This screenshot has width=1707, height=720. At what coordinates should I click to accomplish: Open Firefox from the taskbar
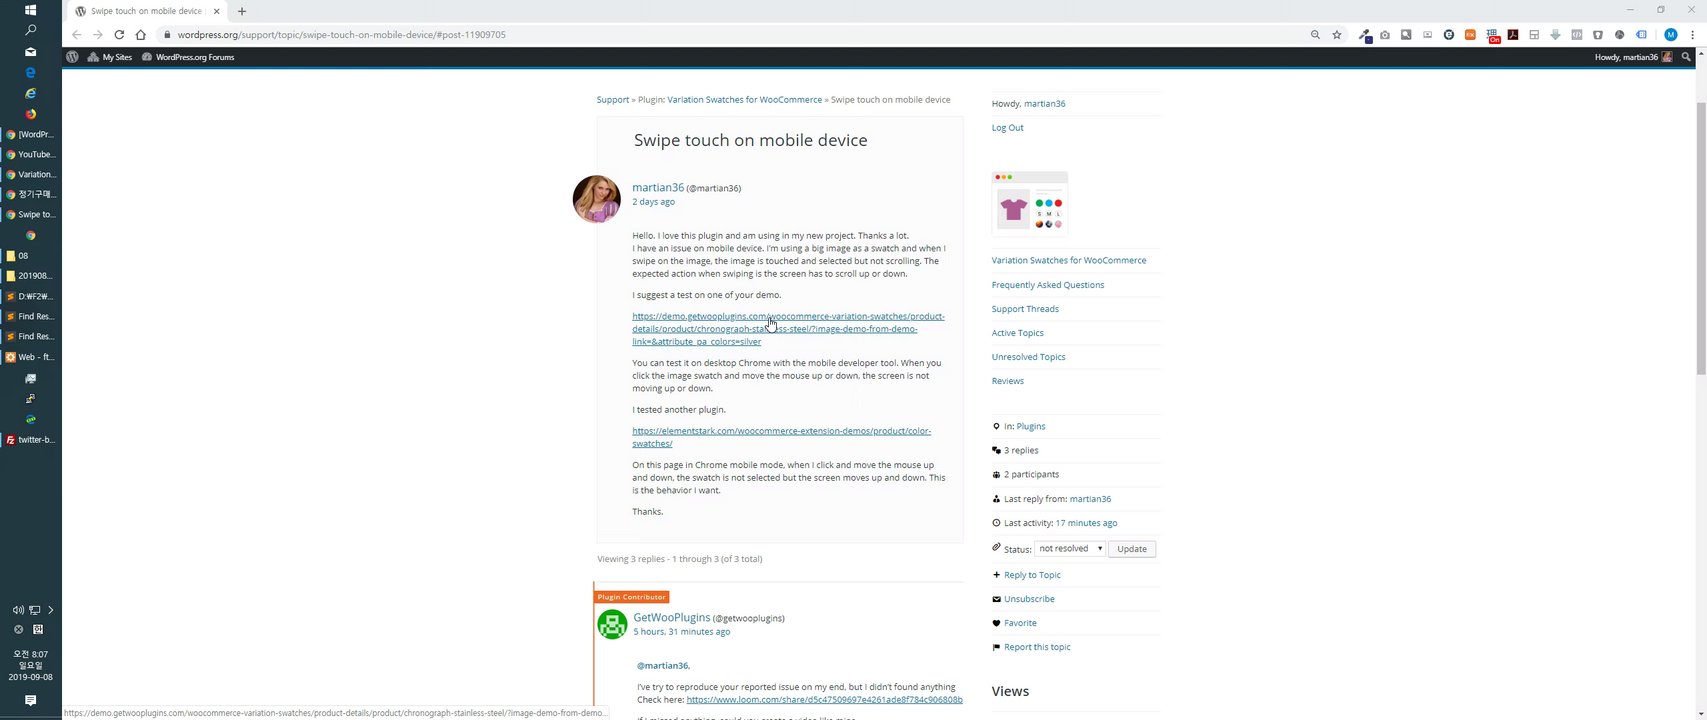click(x=31, y=114)
